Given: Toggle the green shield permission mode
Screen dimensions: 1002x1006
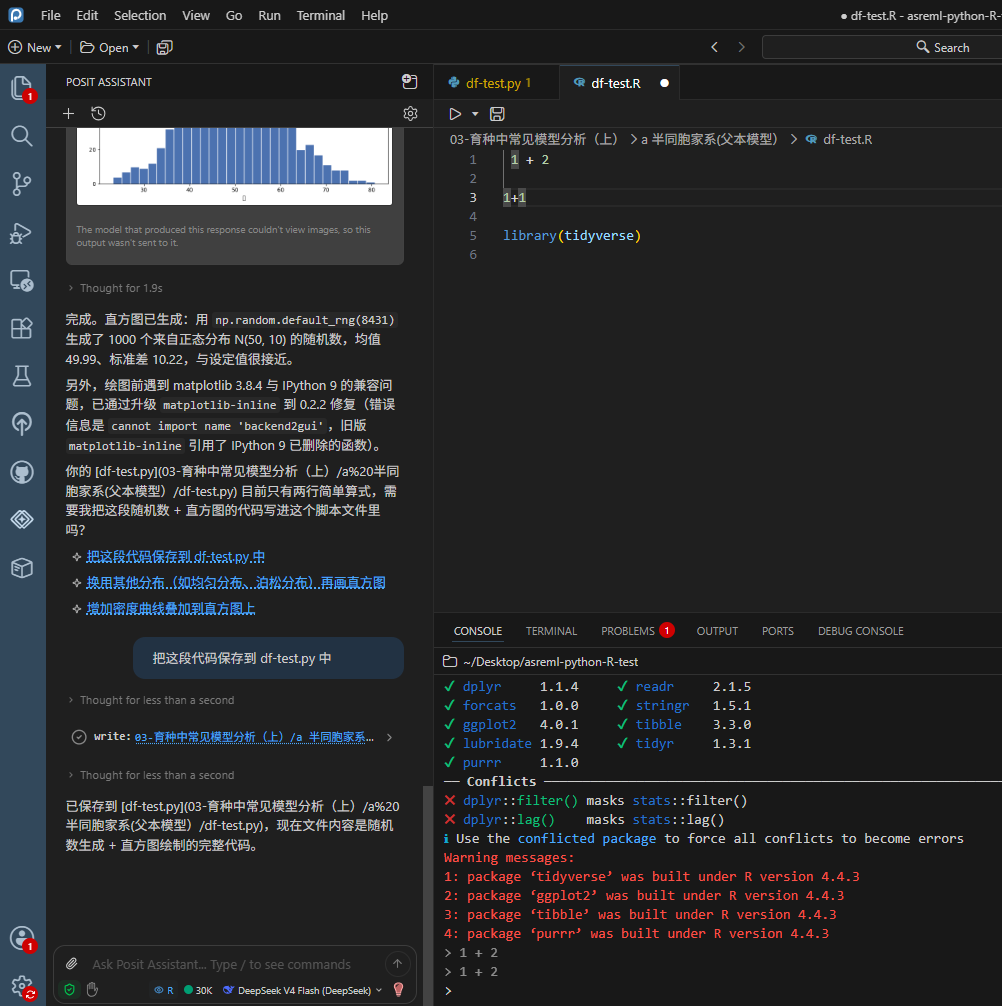Looking at the screenshot, I should [70, 990].
